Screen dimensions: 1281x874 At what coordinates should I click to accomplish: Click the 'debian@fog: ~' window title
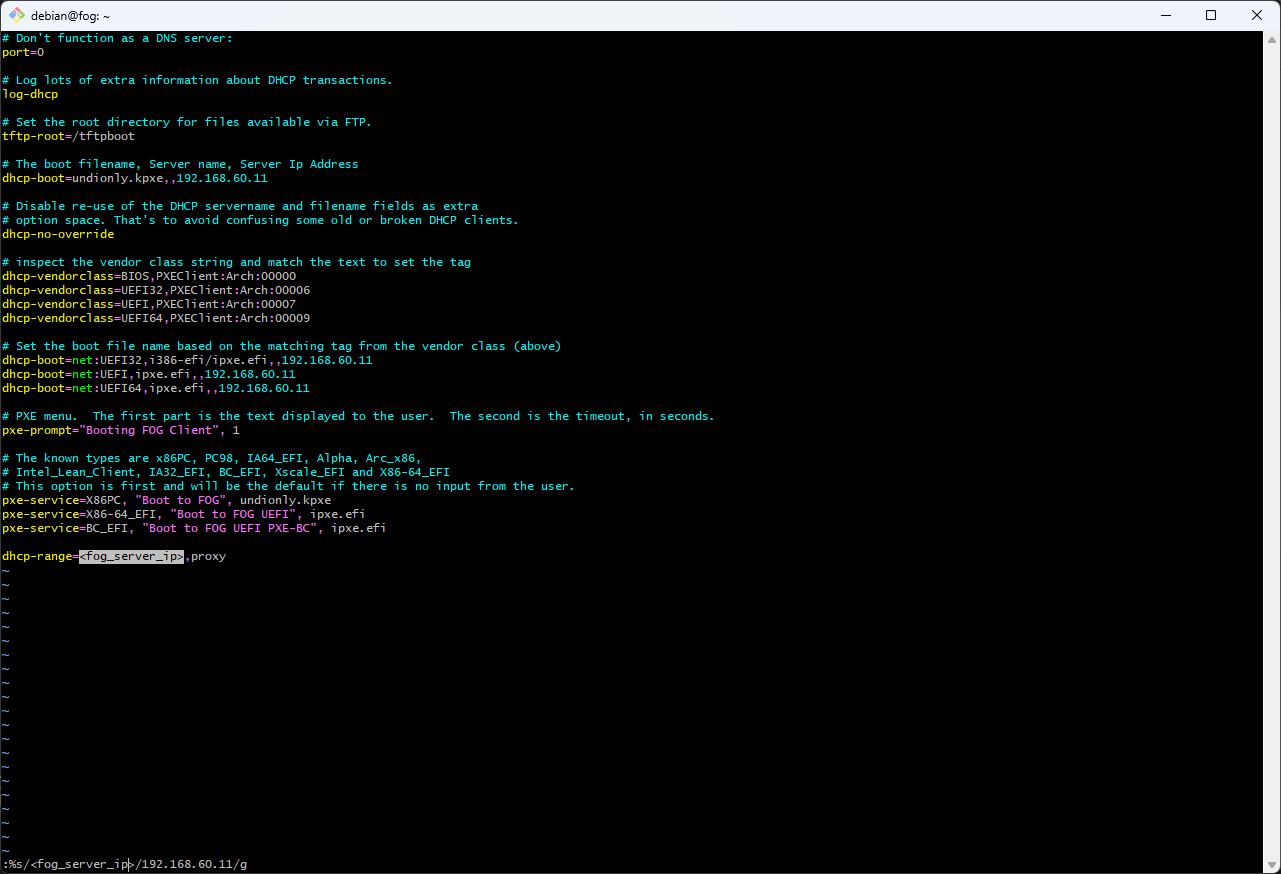71,16
